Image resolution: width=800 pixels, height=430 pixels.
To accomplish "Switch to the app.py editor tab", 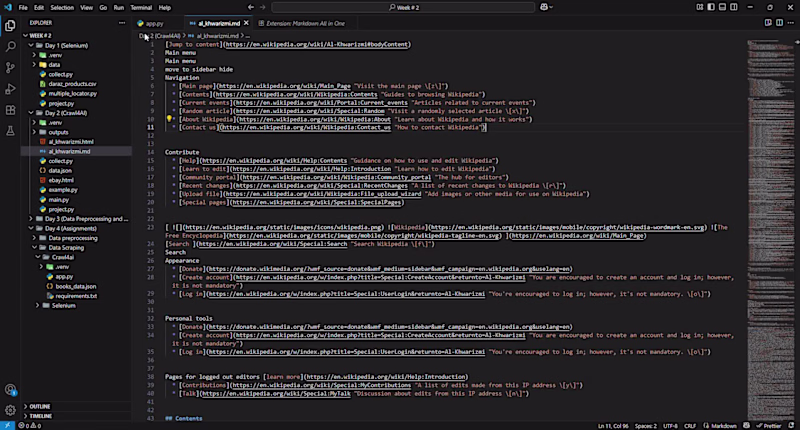I will pos(154,23).
